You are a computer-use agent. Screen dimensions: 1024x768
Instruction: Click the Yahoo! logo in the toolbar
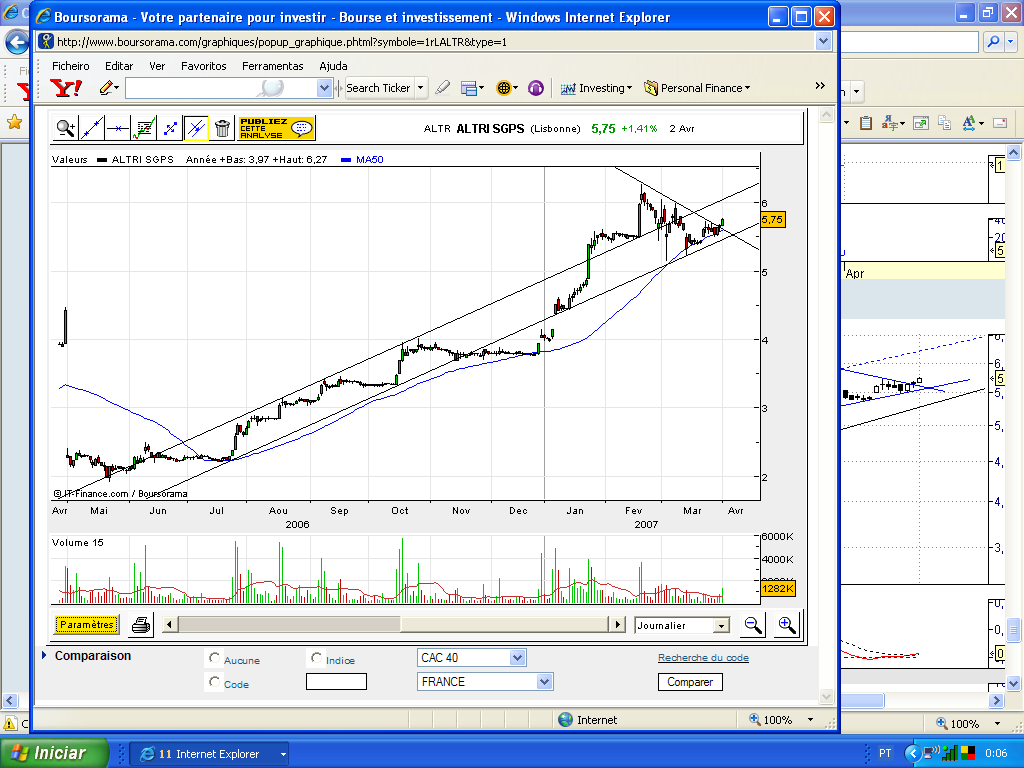66,88
